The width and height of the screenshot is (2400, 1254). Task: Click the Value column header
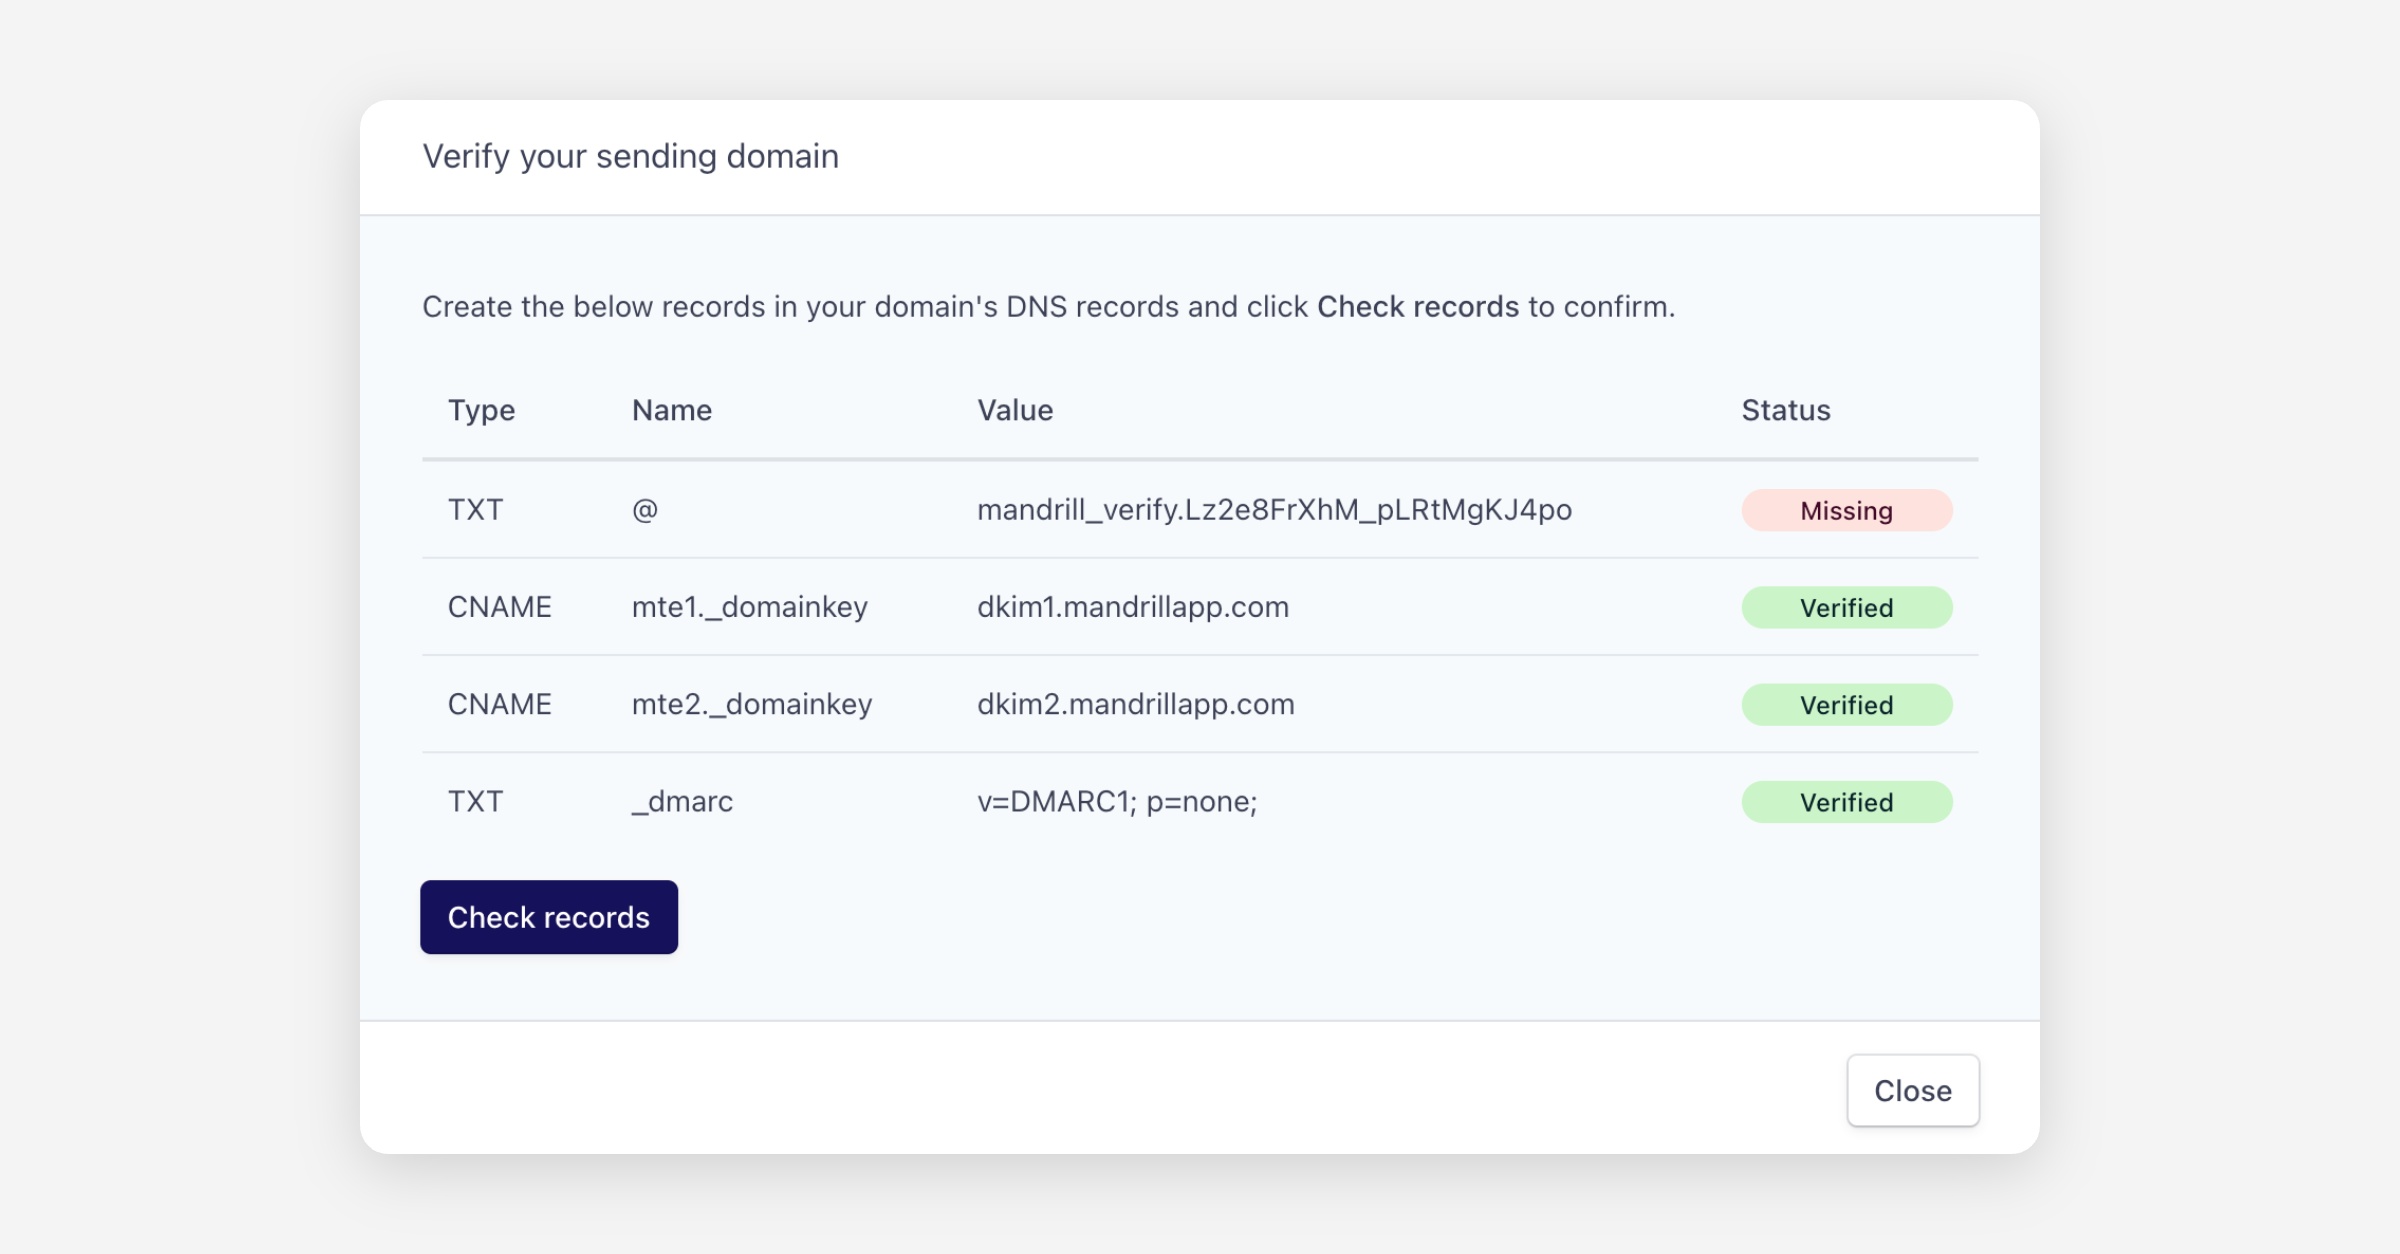coord(1014,410)
